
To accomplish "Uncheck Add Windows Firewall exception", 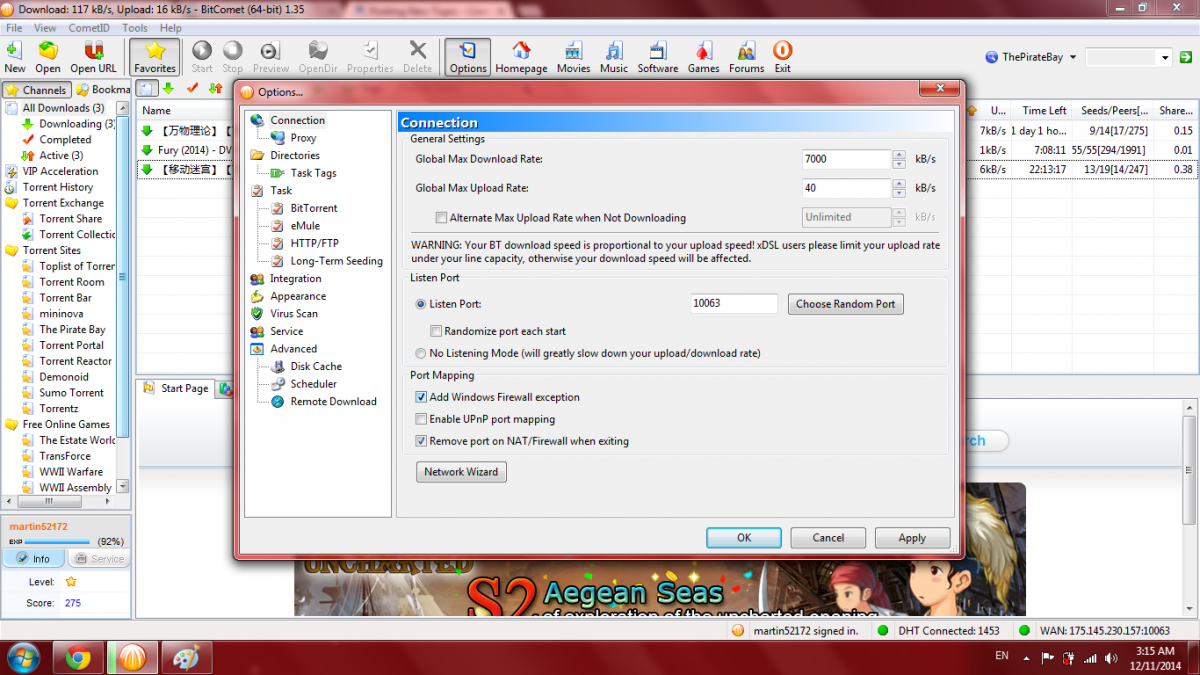I will click(x=421, y=397).
